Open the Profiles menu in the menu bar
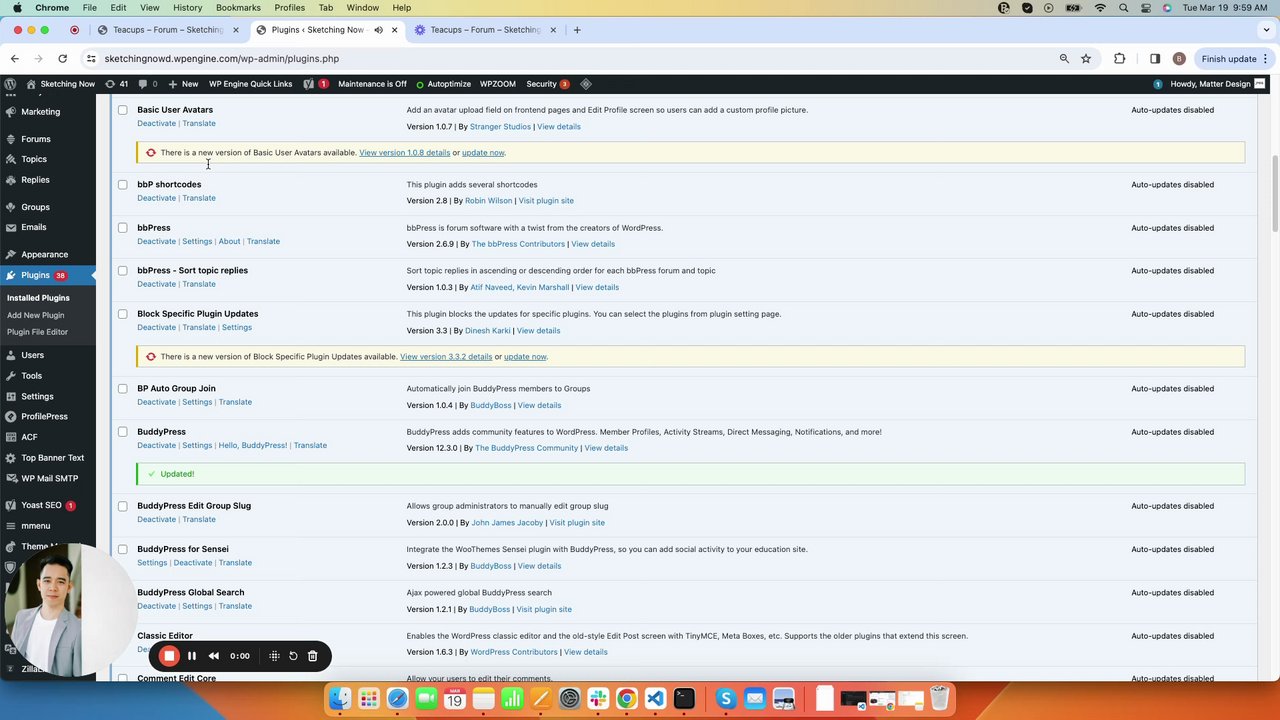Viewport: 1280px width, 720px height. [290, 8]
